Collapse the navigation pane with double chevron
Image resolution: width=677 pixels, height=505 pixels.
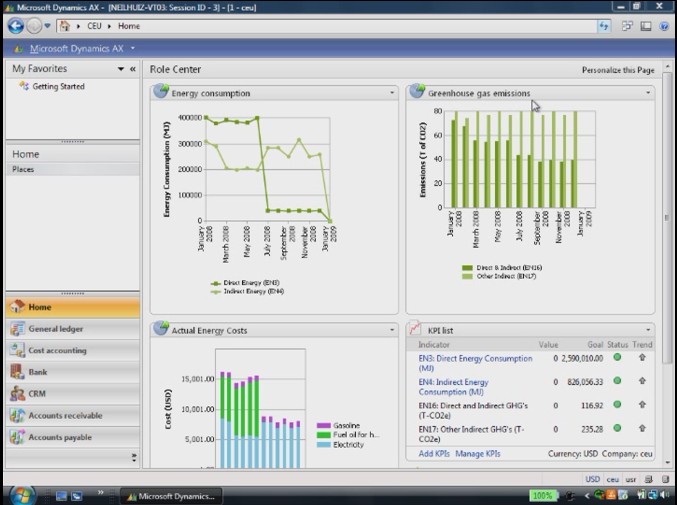coord(133,69)
